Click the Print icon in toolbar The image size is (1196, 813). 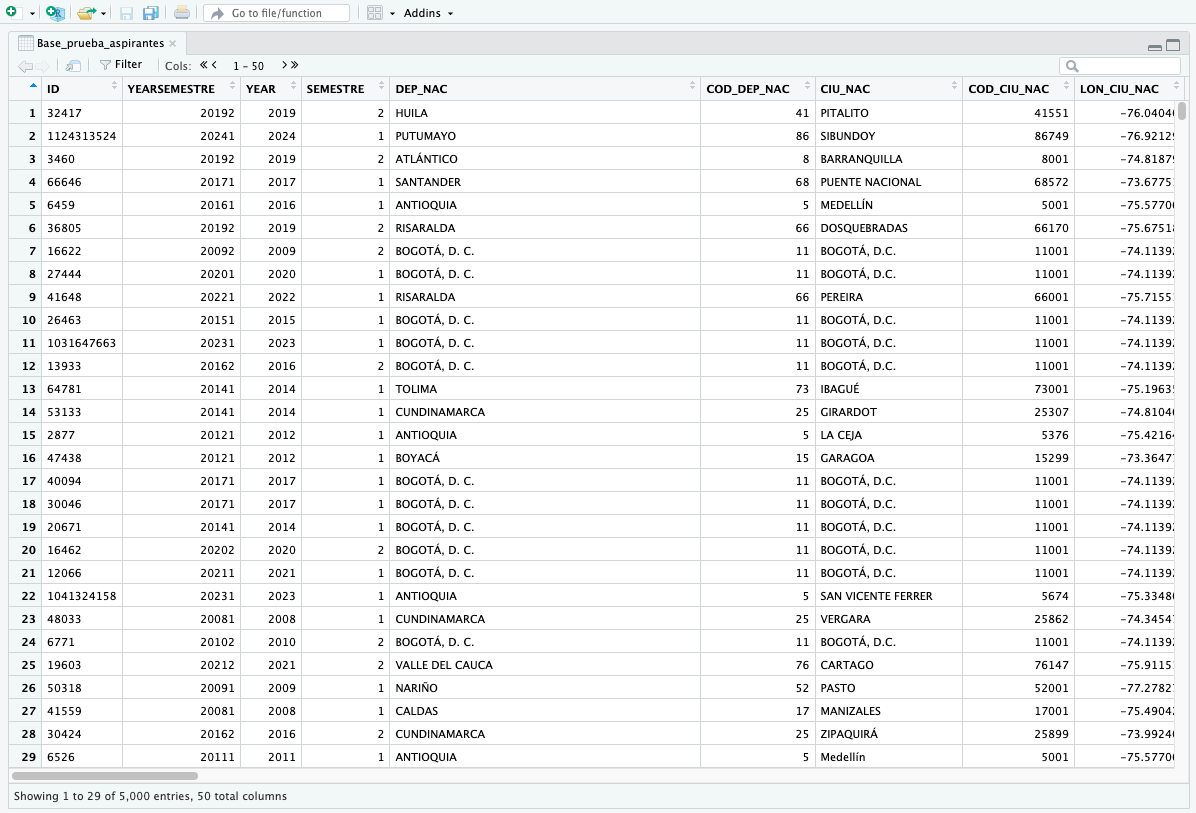pos(182,13)
